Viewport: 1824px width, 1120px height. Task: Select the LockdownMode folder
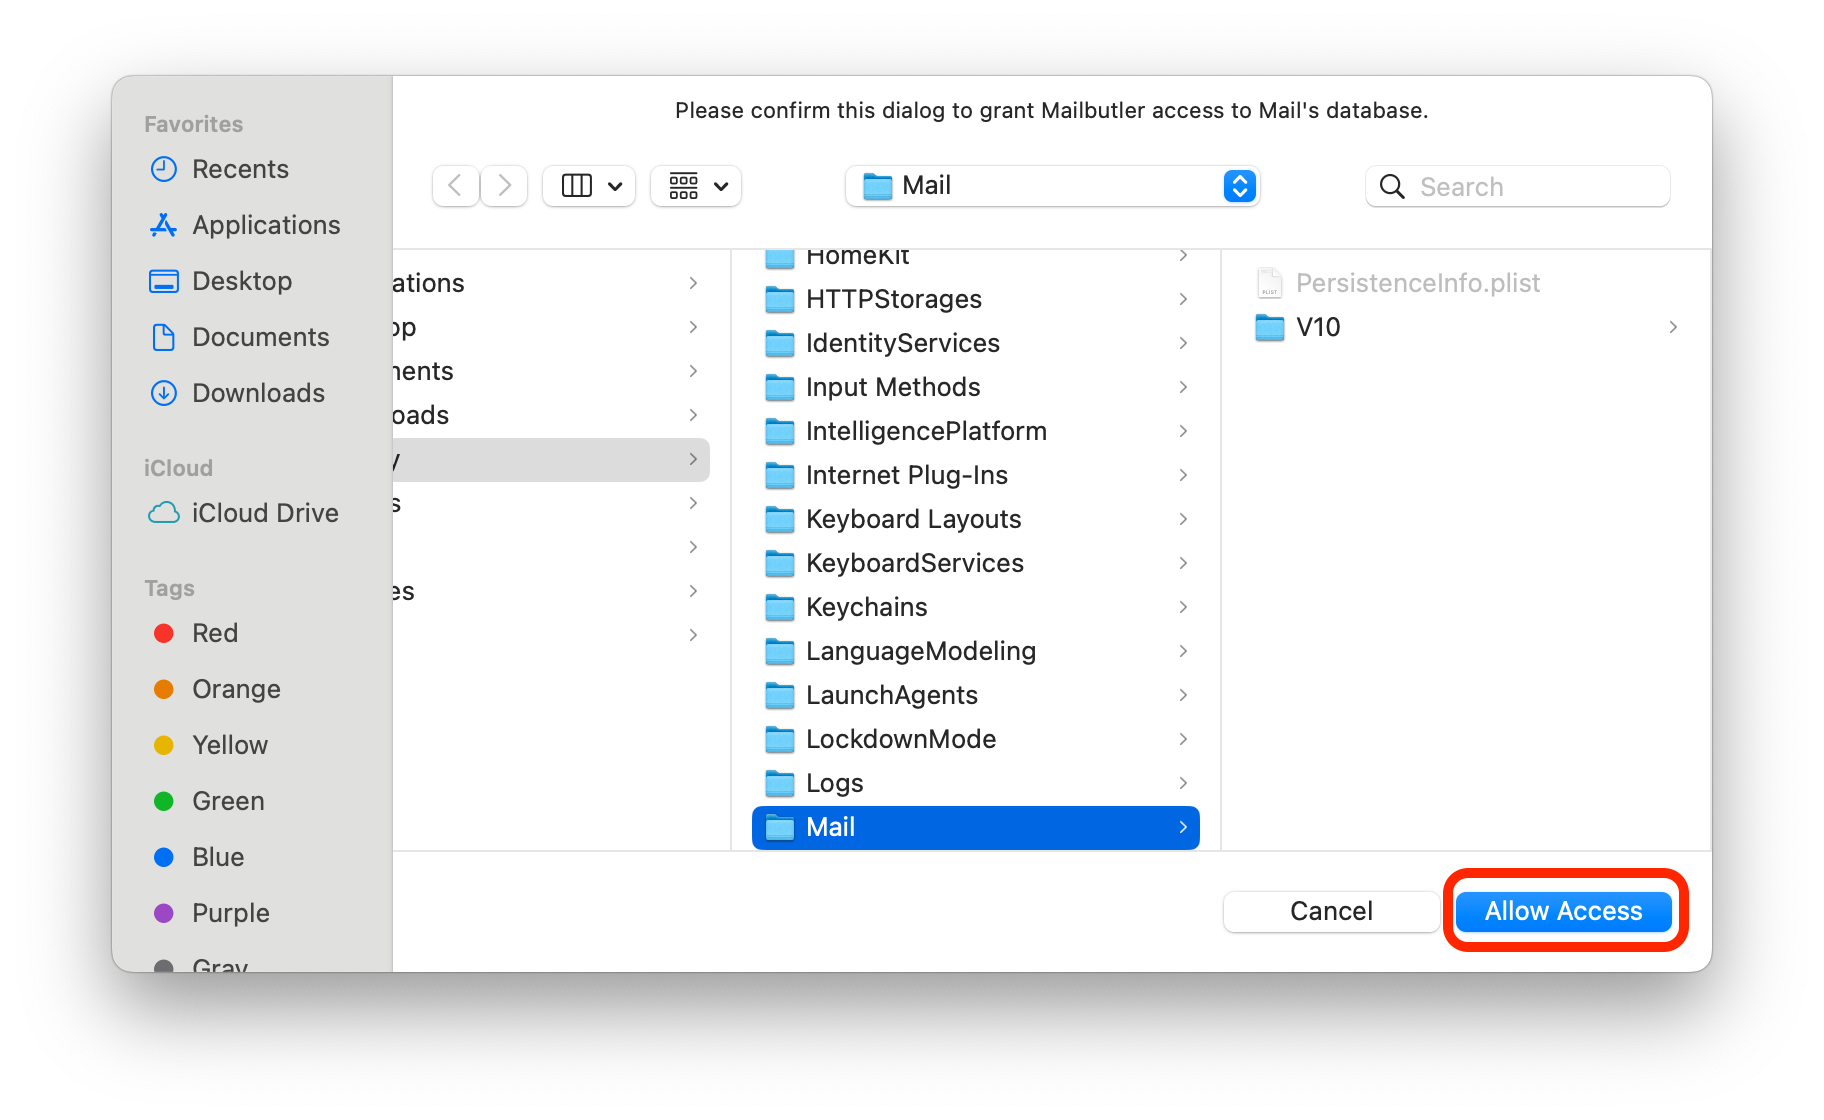tap(976, 739)
